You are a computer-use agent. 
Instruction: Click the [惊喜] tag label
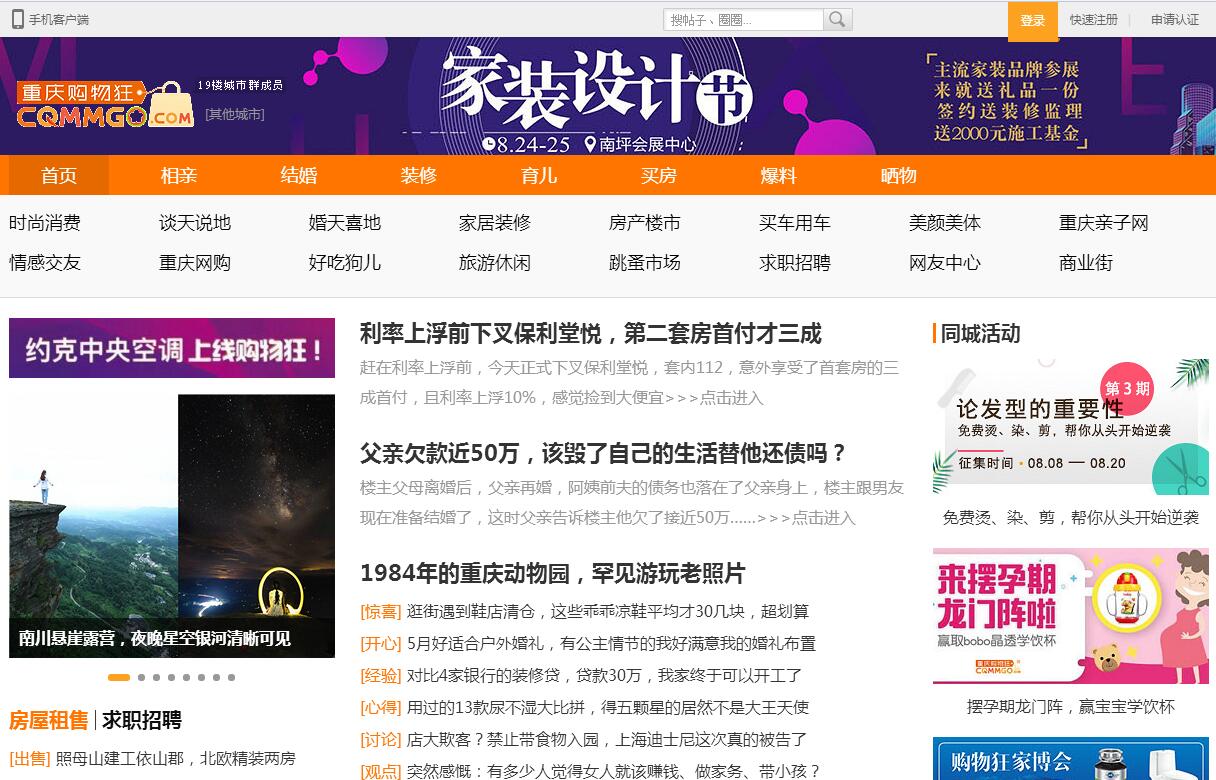click(x=381, y=611)
